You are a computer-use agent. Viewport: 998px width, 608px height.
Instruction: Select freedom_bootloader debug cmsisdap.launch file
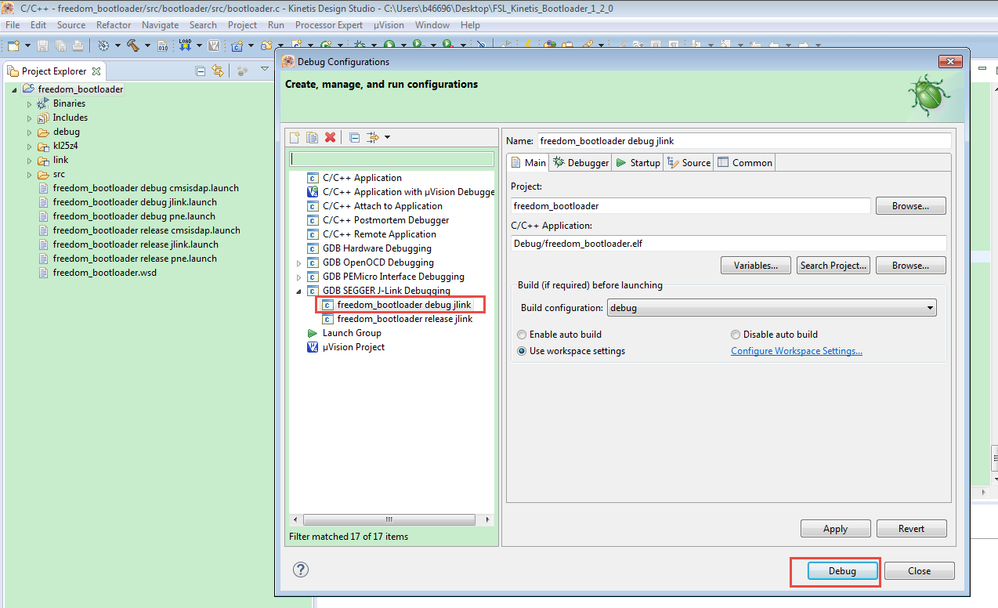tap(146, 188)
